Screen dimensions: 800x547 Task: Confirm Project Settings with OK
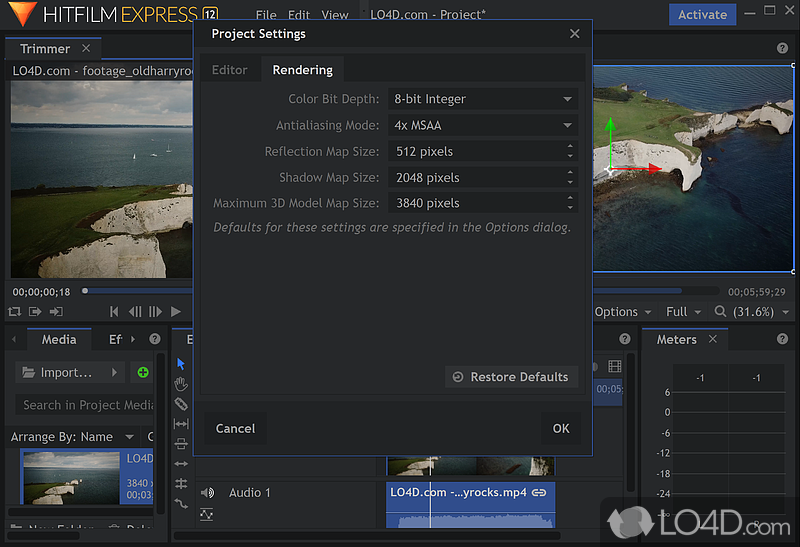pyautogui.click(x=561, y=428)
